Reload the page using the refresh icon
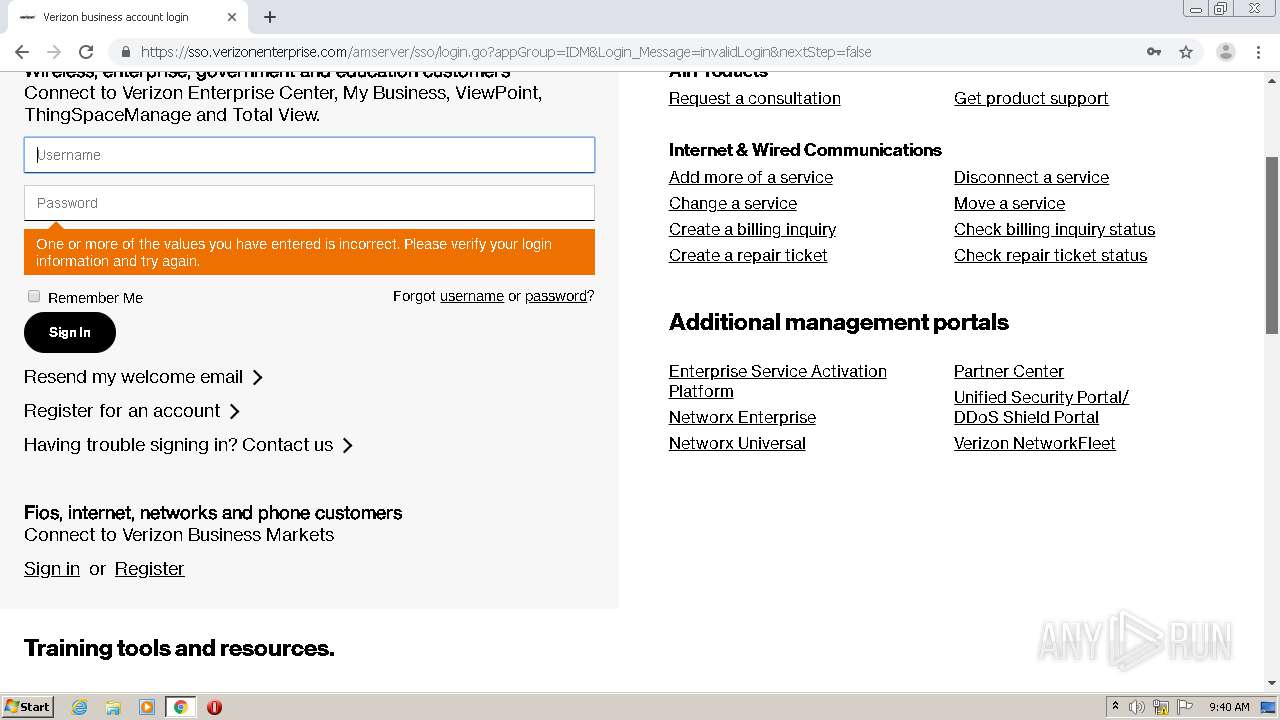 pos(86,52)
